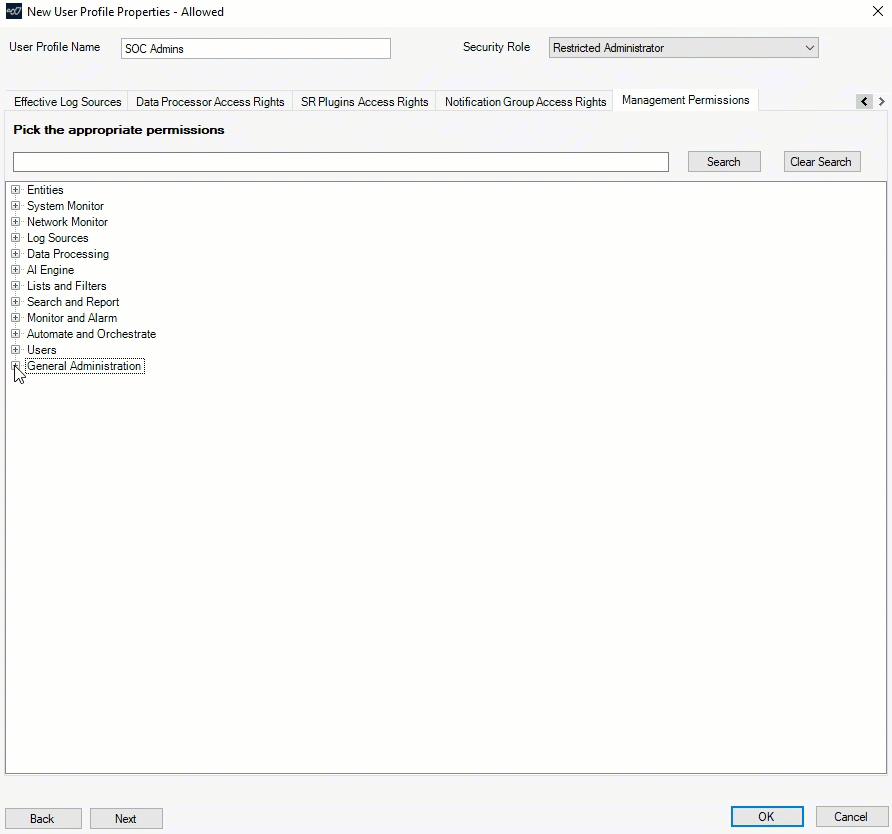Open Notification Group Access Rights tab
Screen dimensions: 892x834
525,102
